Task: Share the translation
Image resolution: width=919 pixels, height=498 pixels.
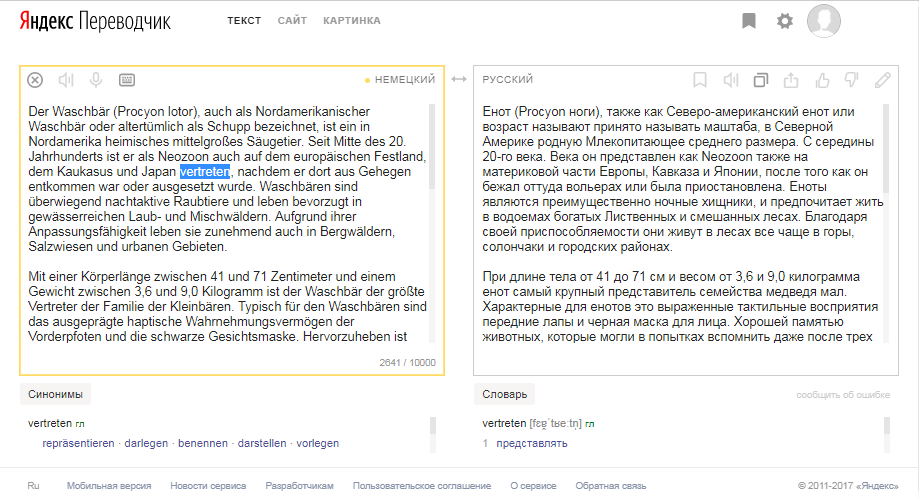Action: (791, 80)
